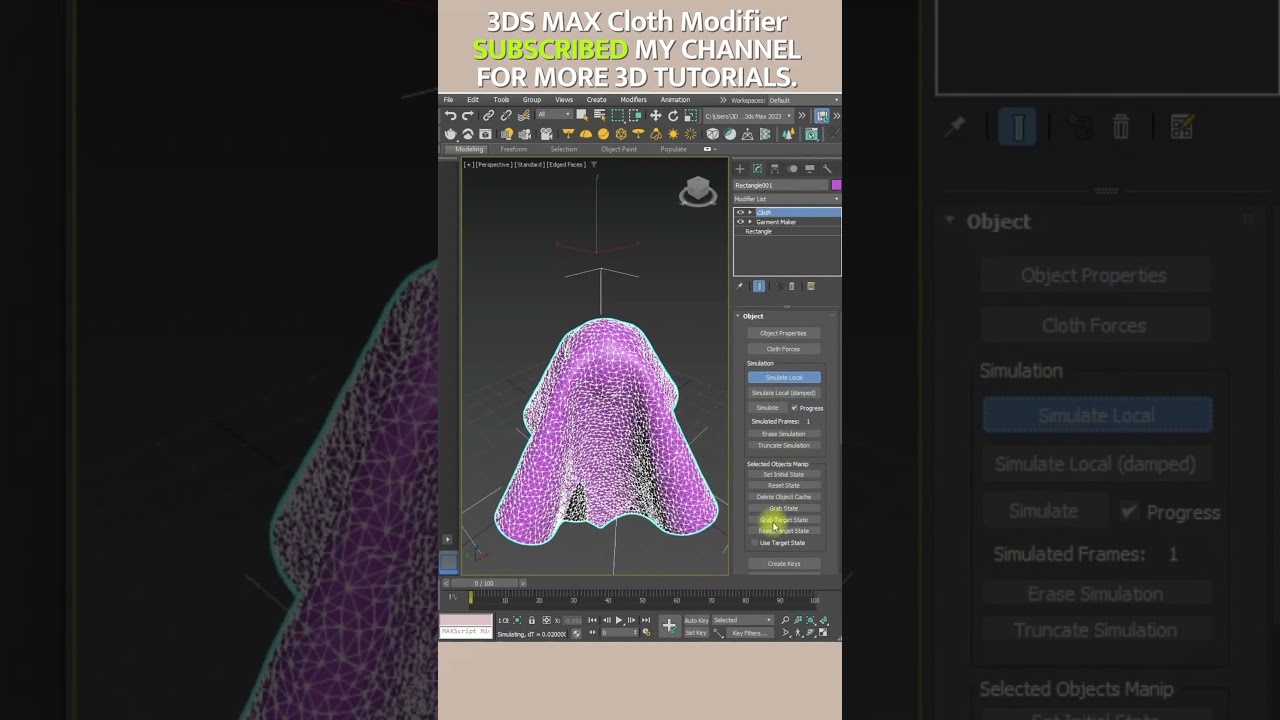Click the 0 / 100 time slider
The height and width of the screenshot is (720, 1280).
[x=484, y=583]
